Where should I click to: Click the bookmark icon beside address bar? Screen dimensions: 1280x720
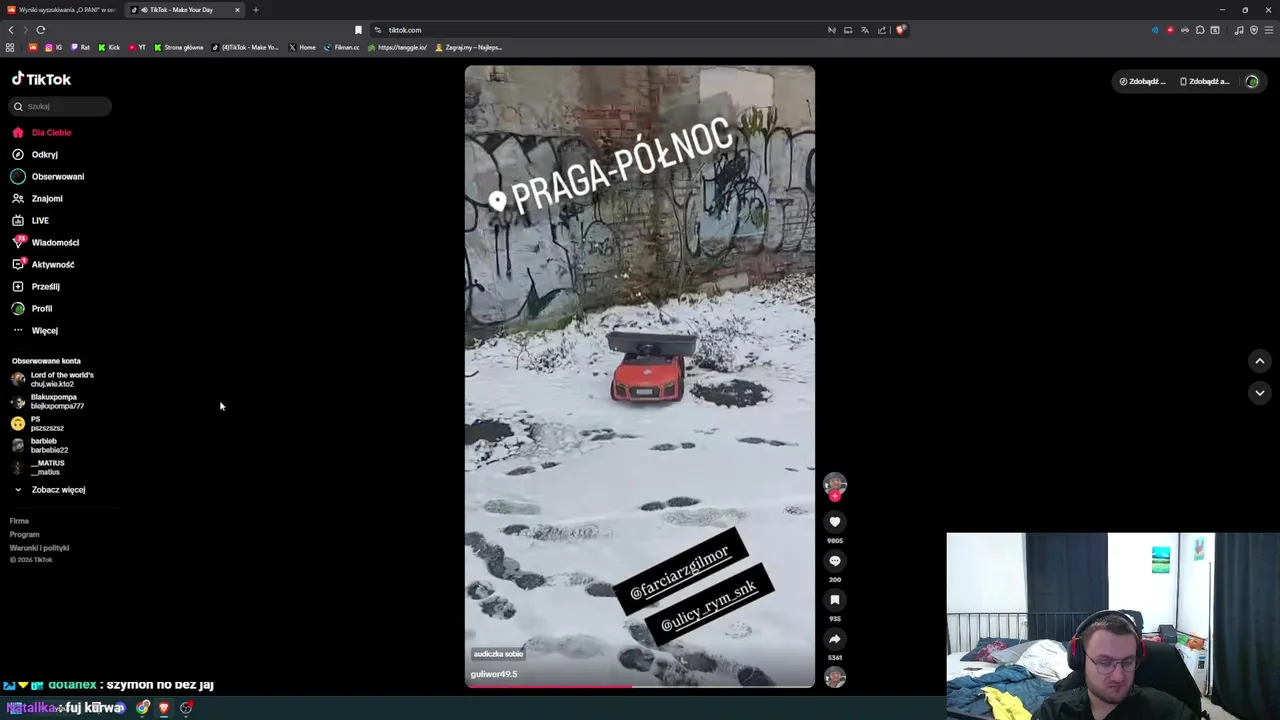358,30
